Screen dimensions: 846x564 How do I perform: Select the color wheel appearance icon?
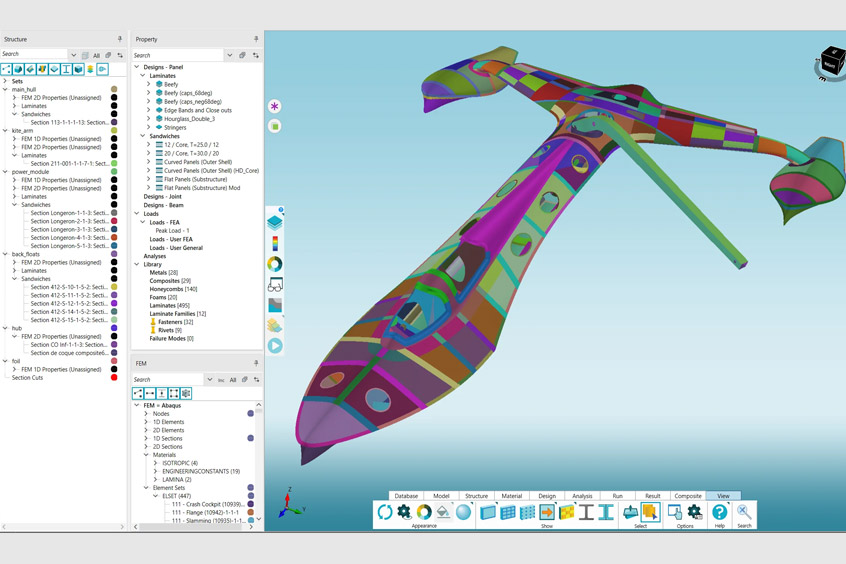pyautogui.click(x=424, y=512)
